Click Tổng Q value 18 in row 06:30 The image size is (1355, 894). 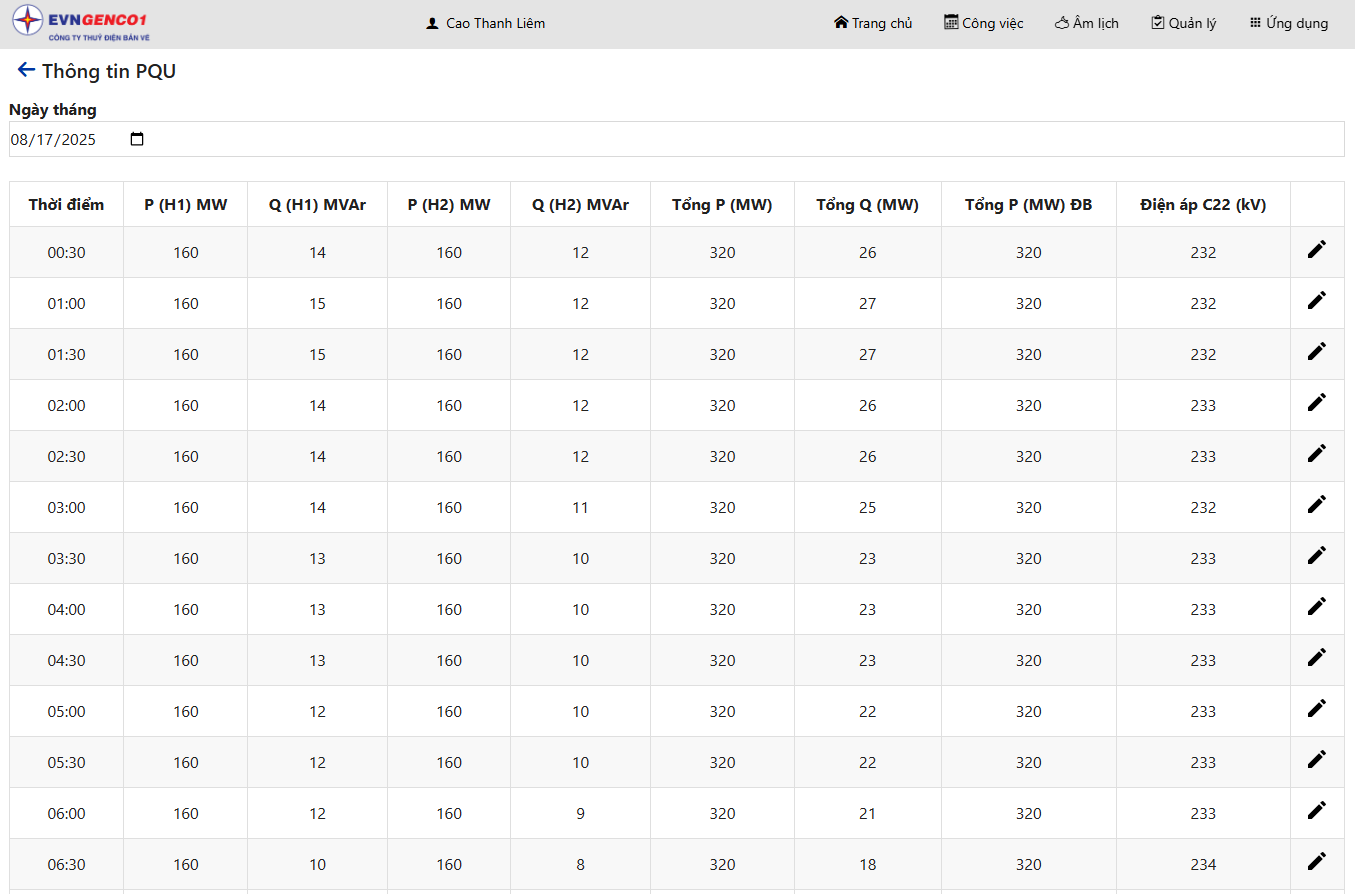(x=867, y=865)
